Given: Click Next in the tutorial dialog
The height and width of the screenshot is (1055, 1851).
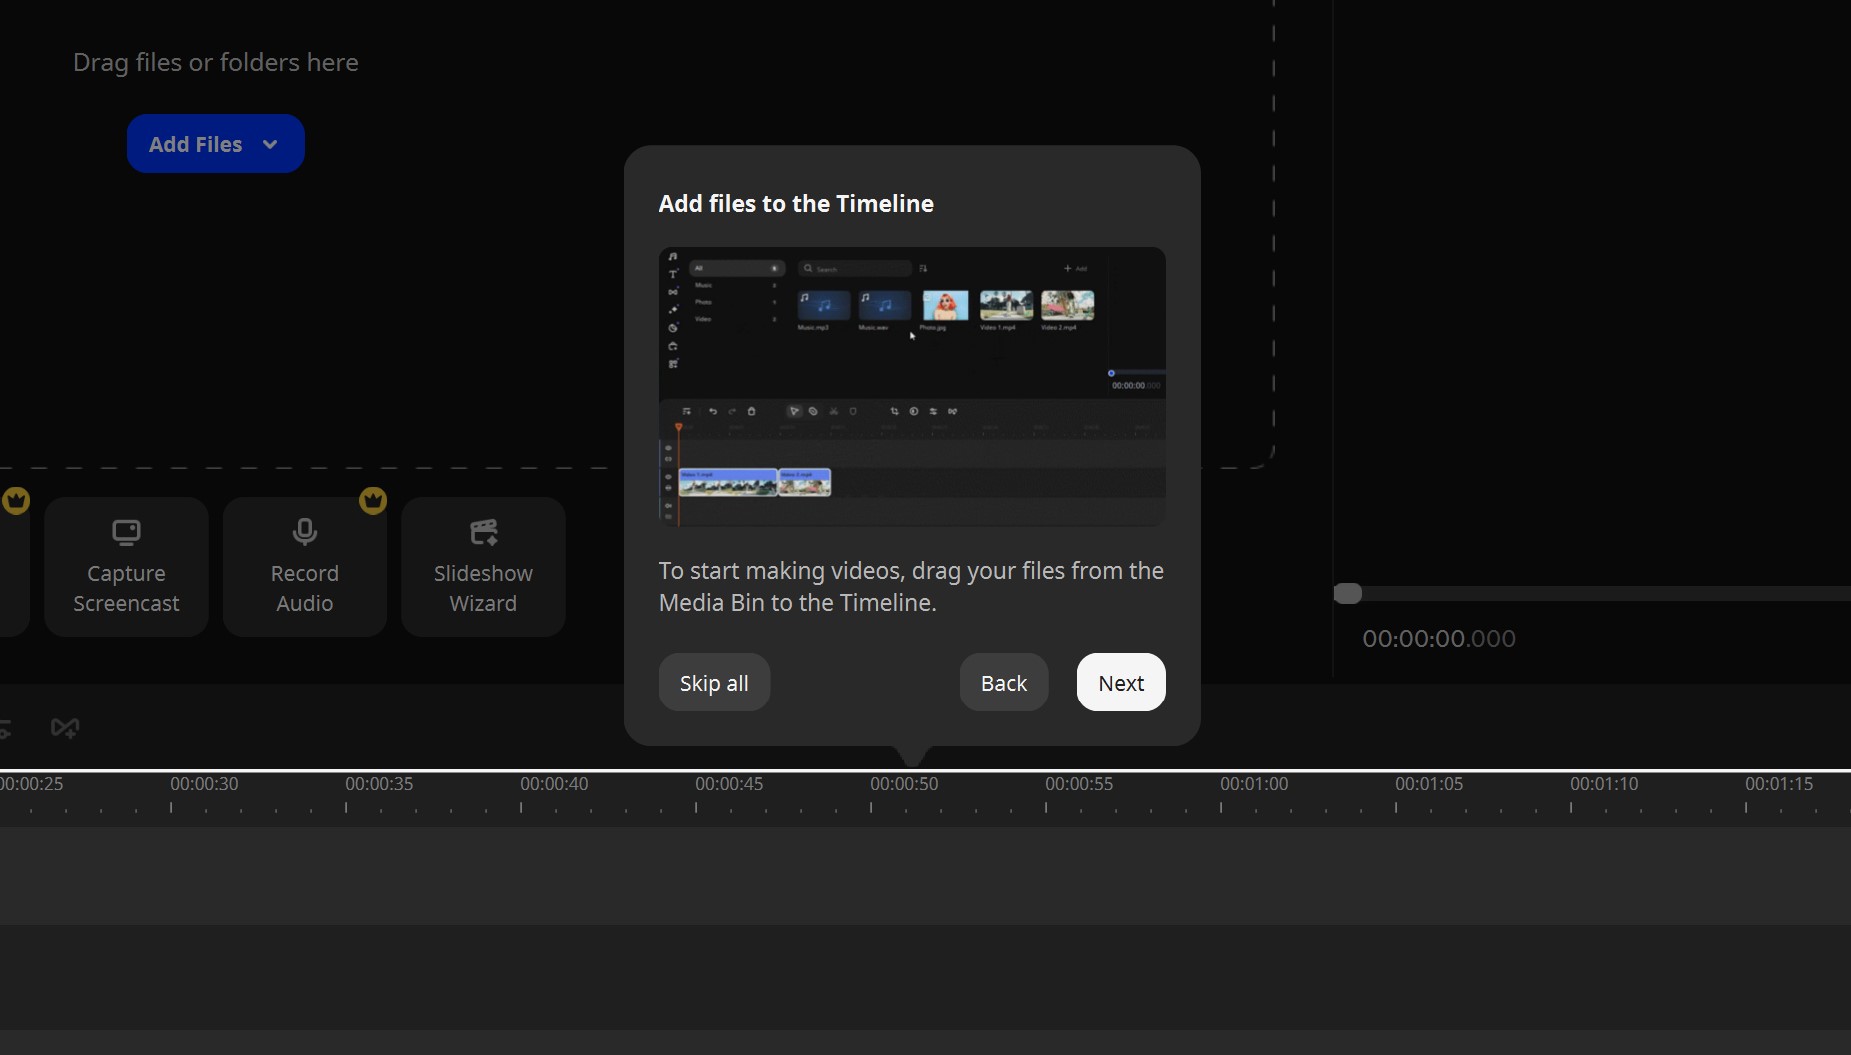Looking at the screenshot, I should 1120,682.
